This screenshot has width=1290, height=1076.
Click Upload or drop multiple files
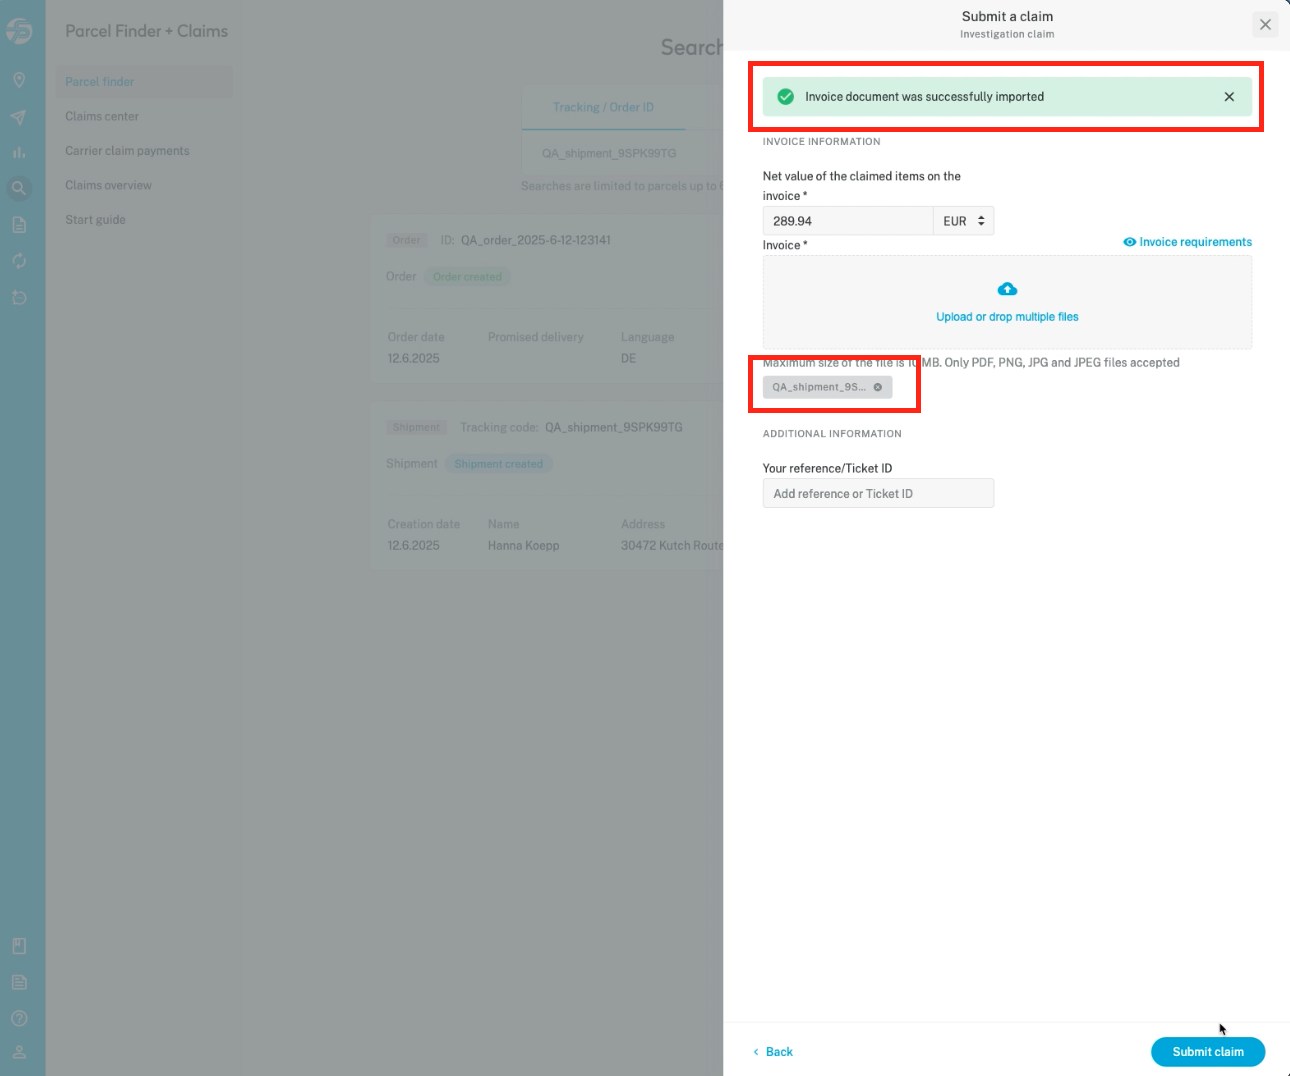pyautogui.click(x=1007, y=317)
